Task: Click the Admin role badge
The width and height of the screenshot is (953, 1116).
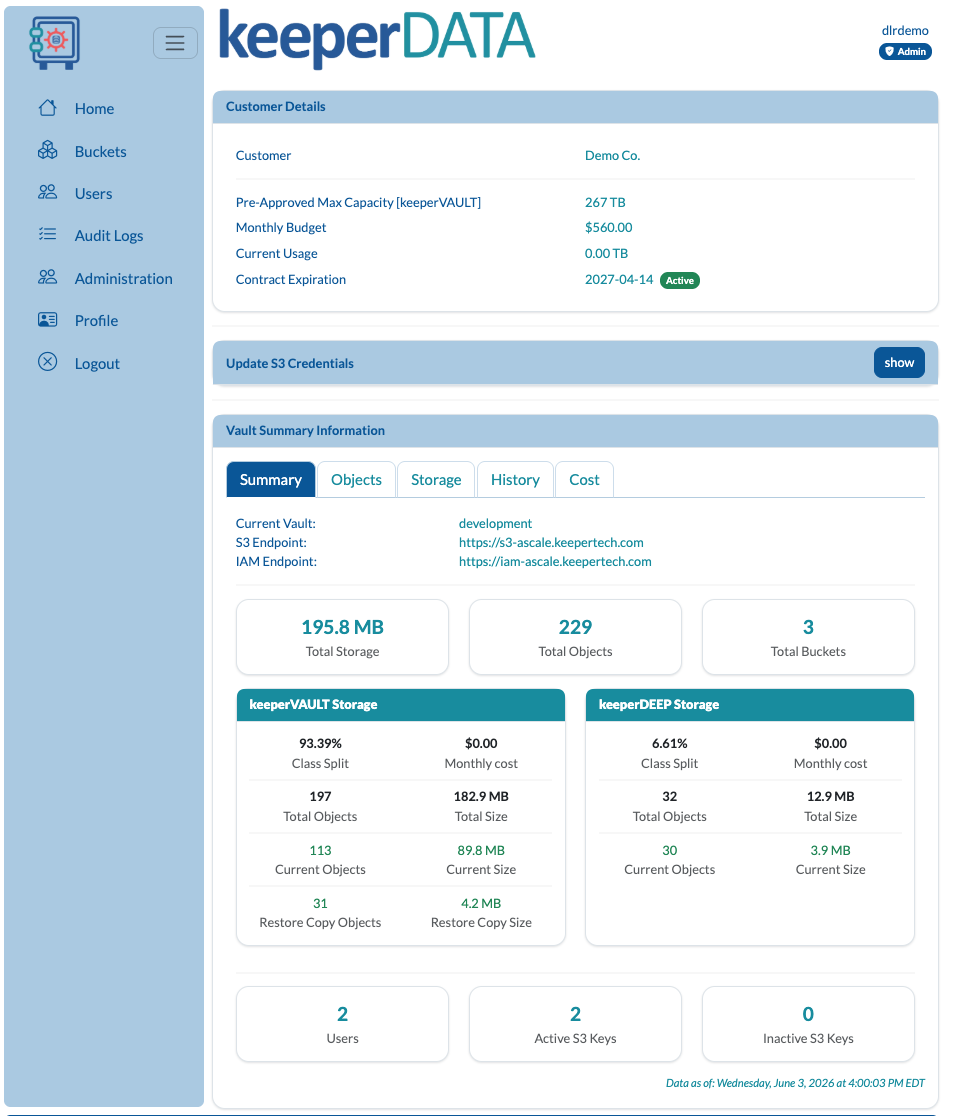Action: (905, 51)
